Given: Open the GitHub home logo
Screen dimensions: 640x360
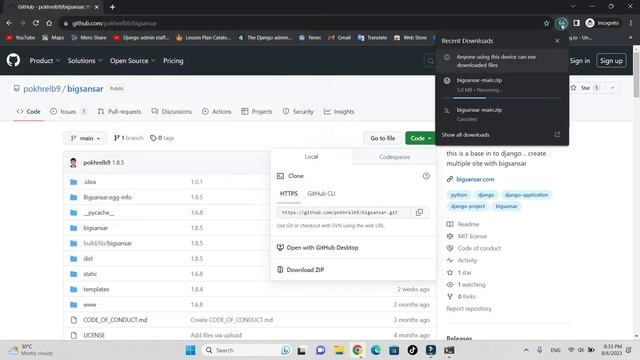Looking at the screenshot, I should coord(13,60).
